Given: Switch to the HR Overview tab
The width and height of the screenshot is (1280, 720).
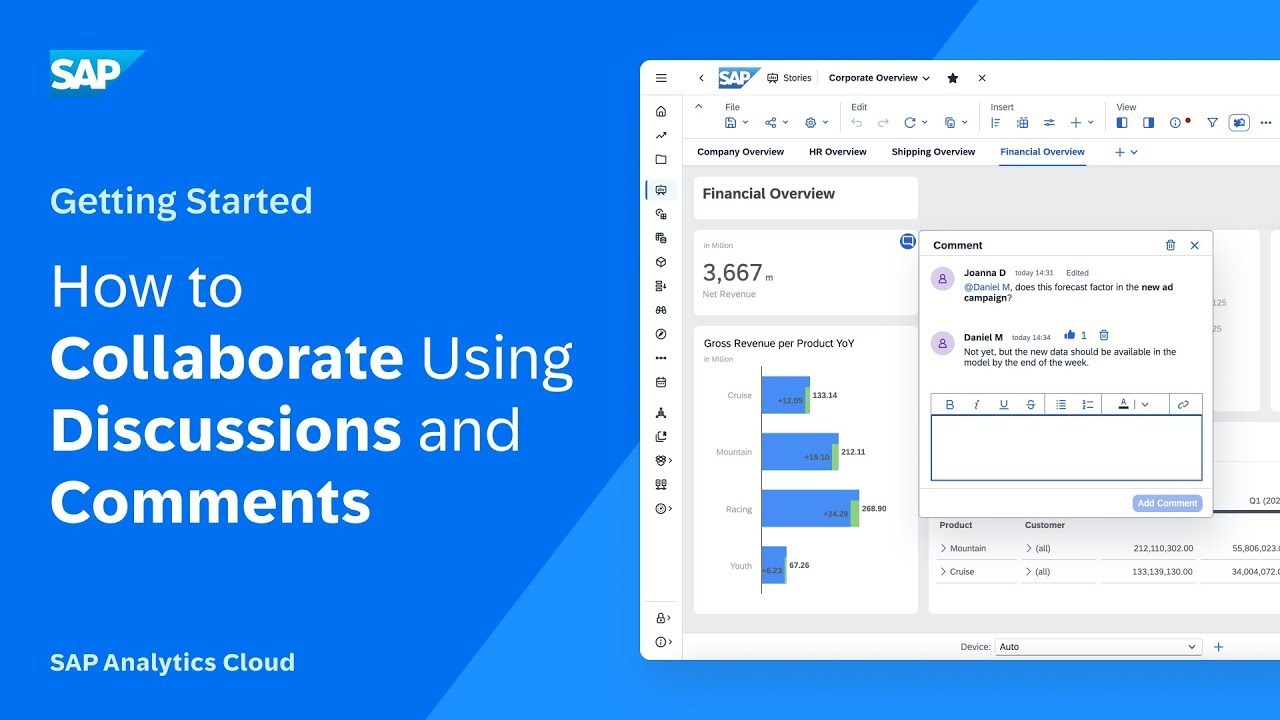Looking at the screenshot, I should (x=838, y=152).
